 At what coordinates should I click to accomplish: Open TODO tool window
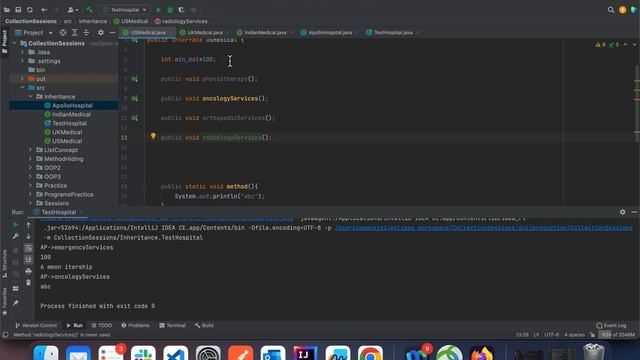coord(102,325)
